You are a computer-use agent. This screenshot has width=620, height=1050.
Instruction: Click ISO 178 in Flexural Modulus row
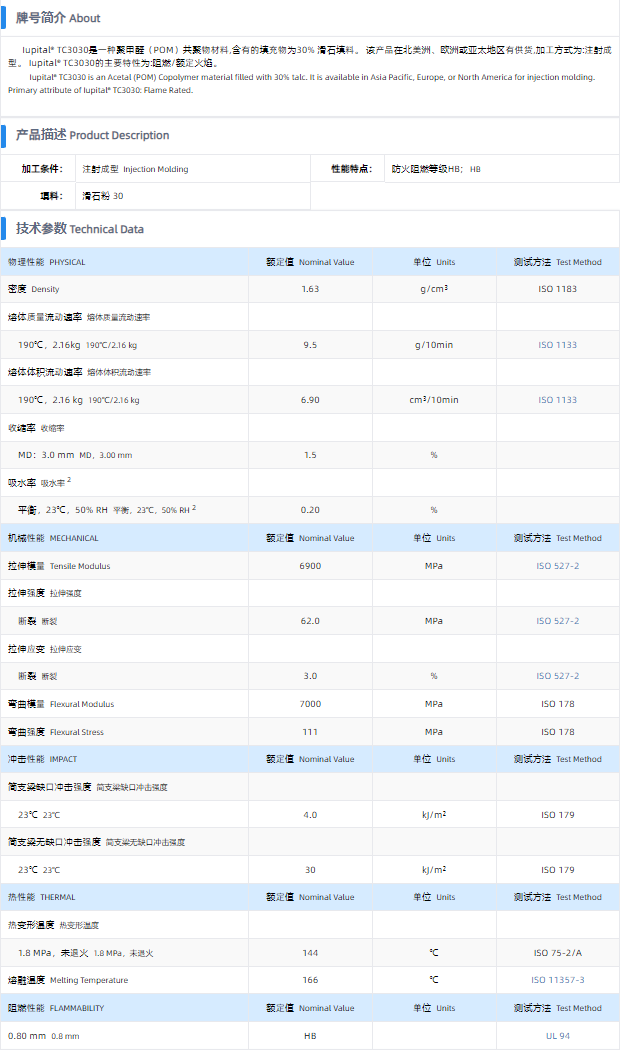(557, 704)
